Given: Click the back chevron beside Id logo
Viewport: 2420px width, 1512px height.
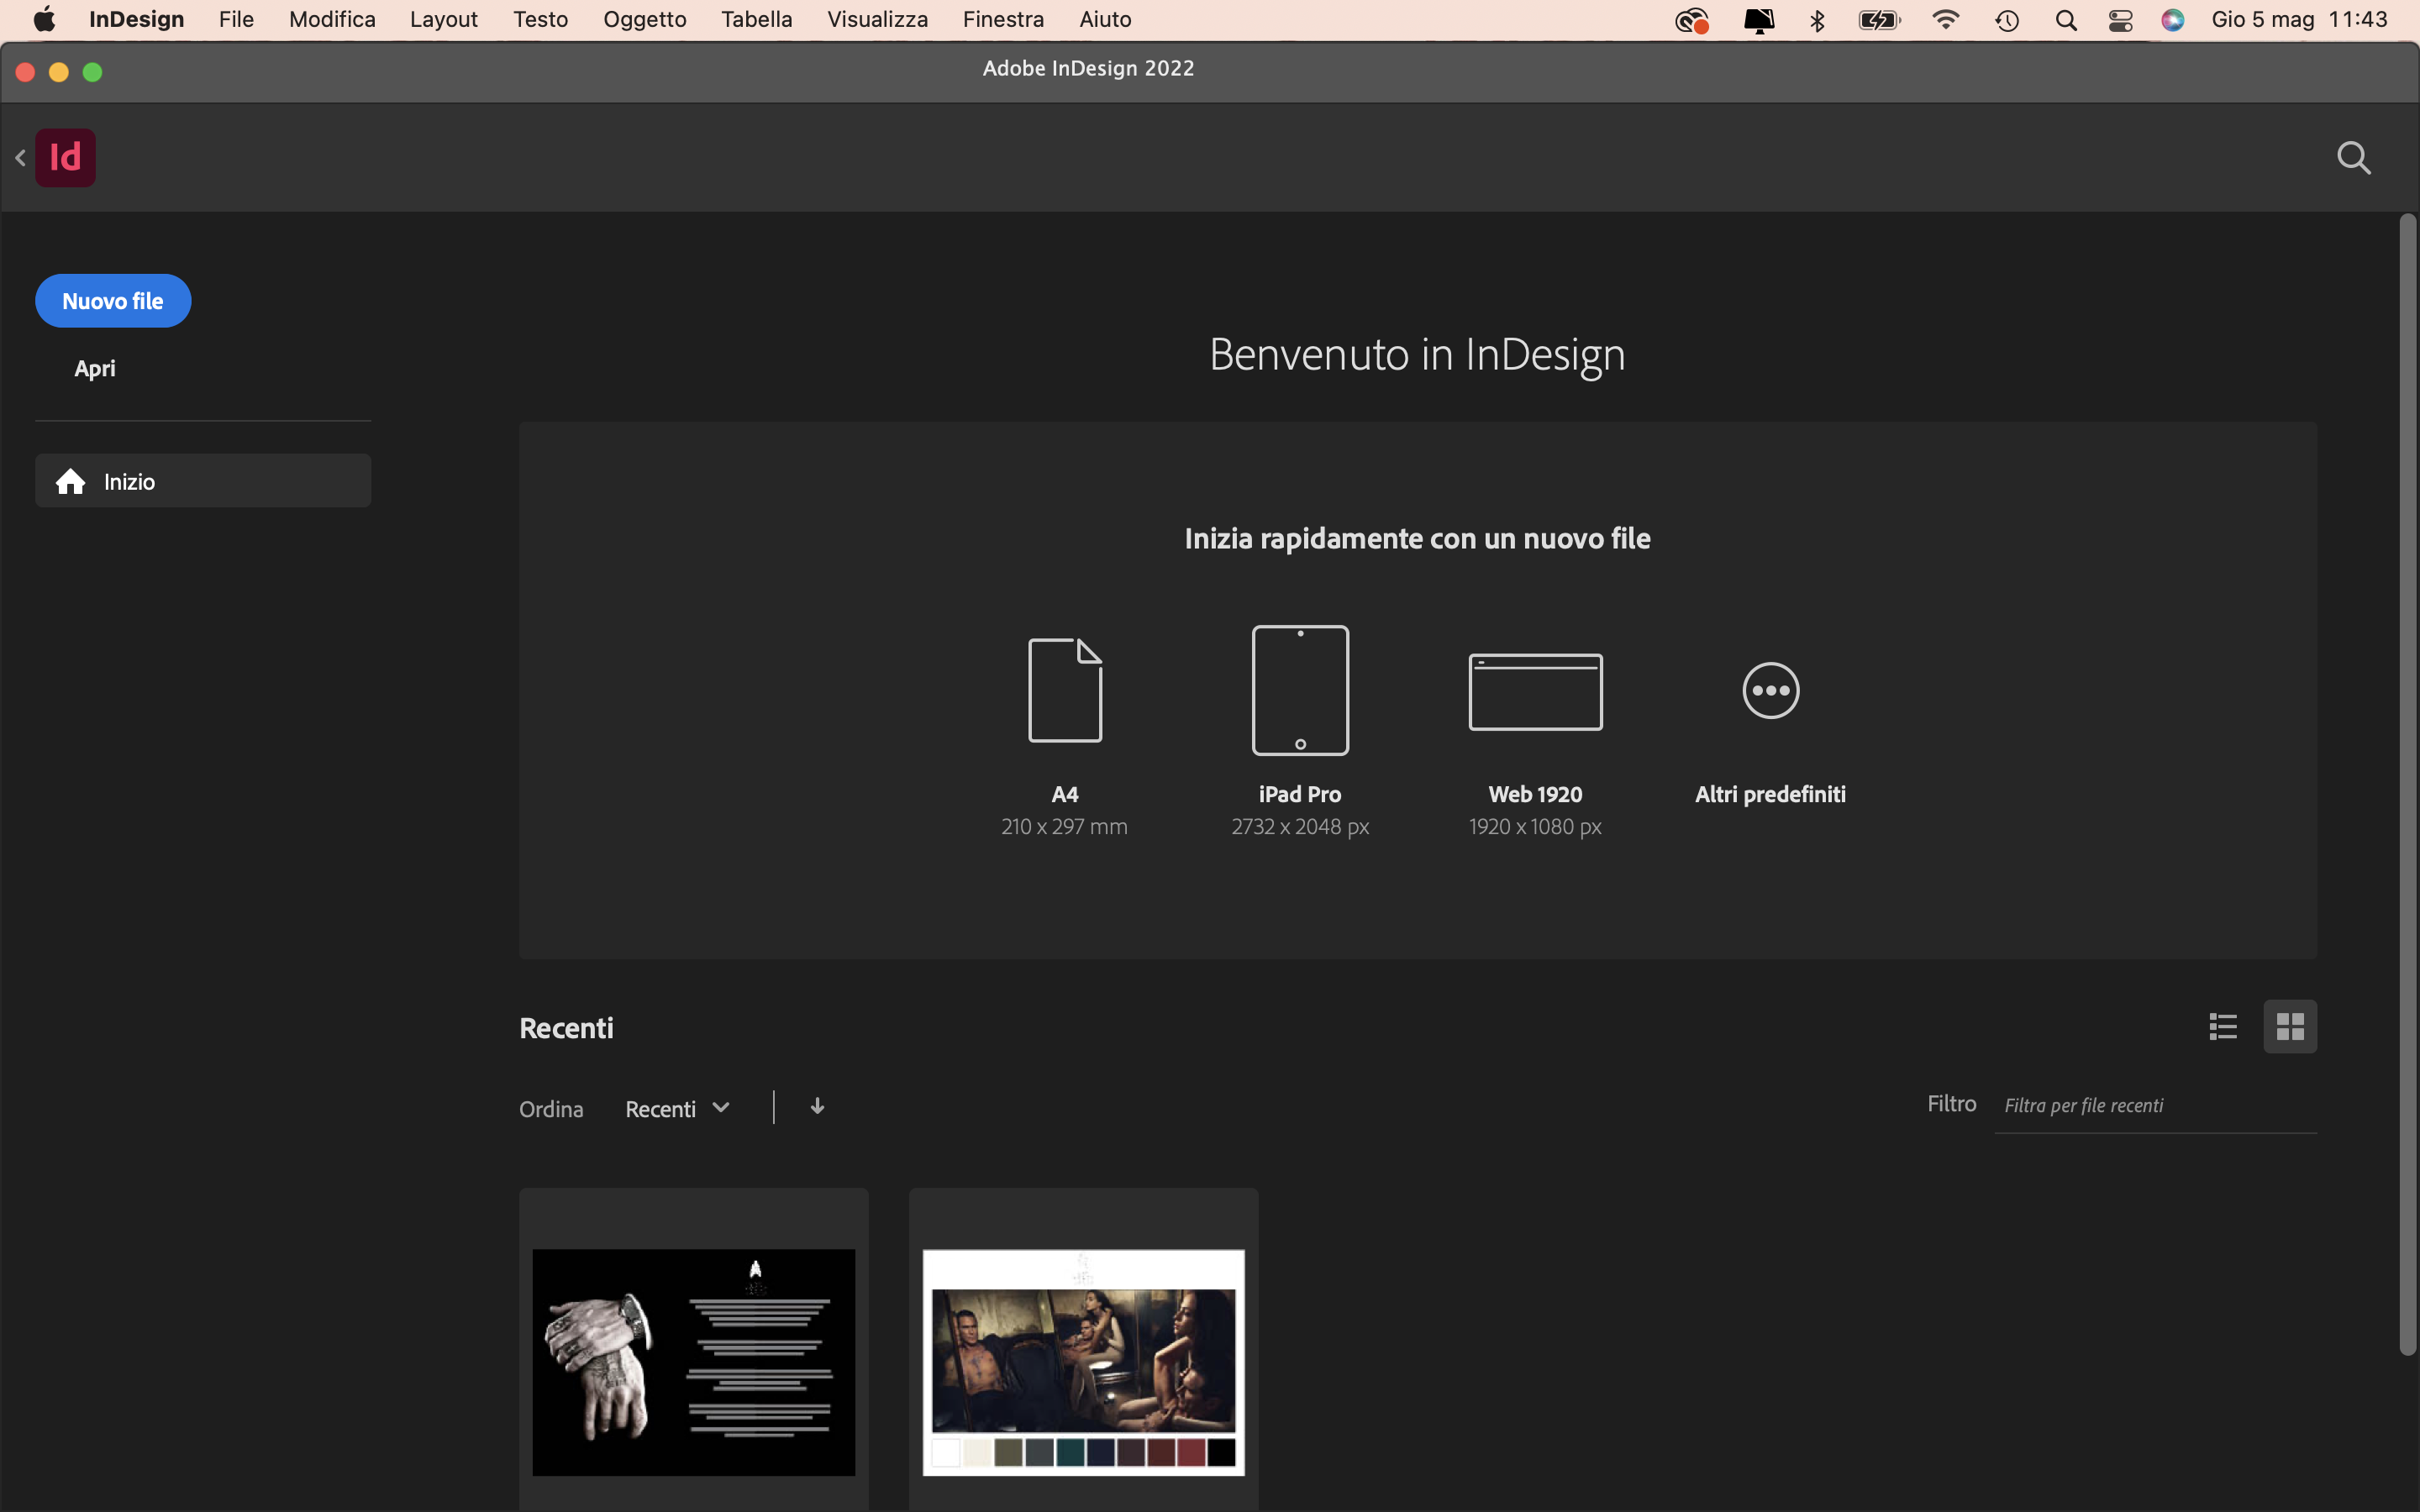Looking at the screenshot, I should 20,157.
